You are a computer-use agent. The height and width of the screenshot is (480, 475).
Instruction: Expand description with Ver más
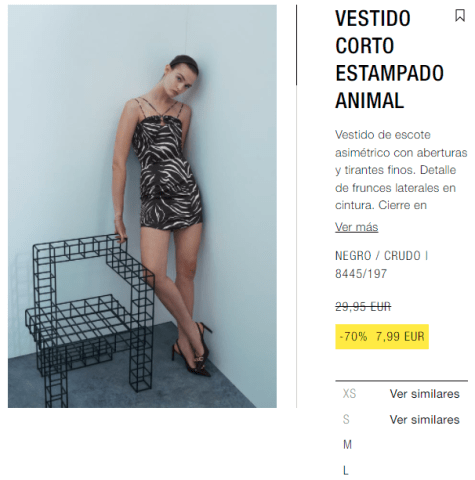tap(356, 227)
